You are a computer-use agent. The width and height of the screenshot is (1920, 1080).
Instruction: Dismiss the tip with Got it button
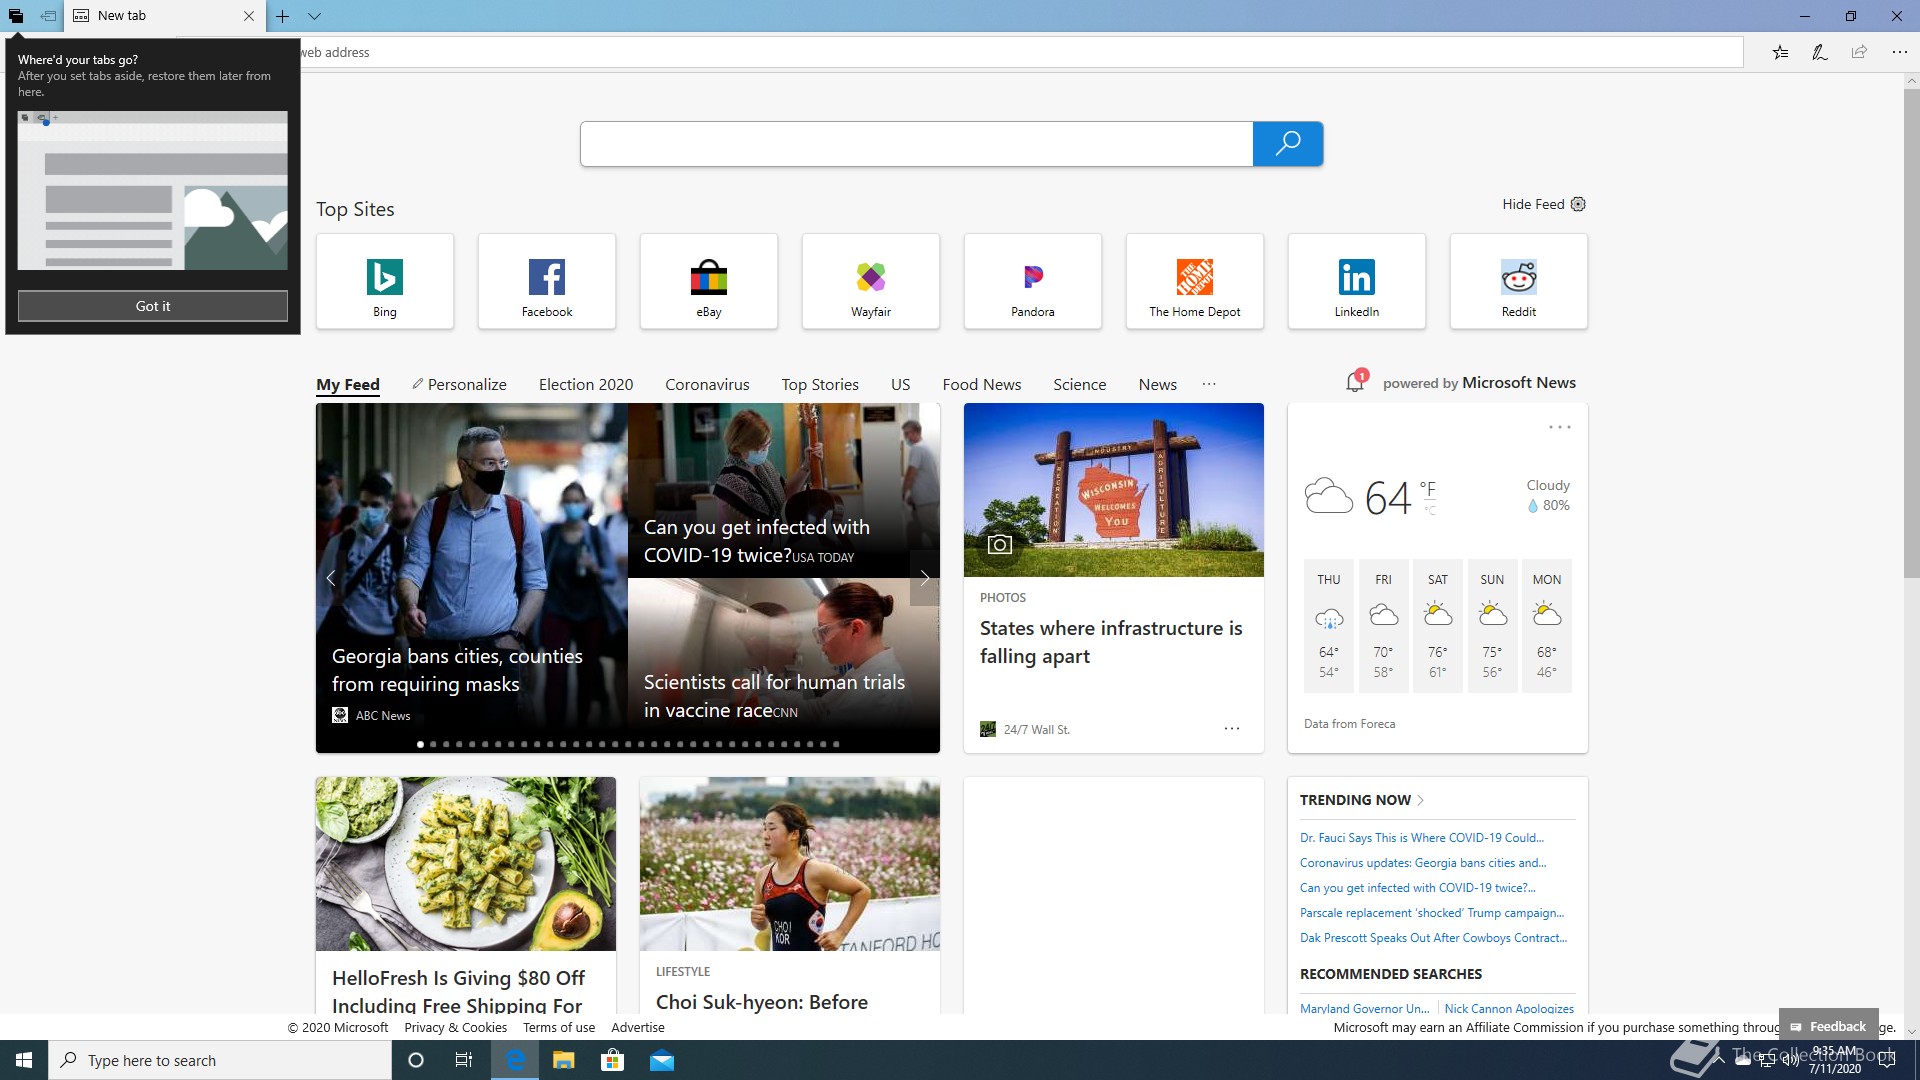(x=153, y=306)
